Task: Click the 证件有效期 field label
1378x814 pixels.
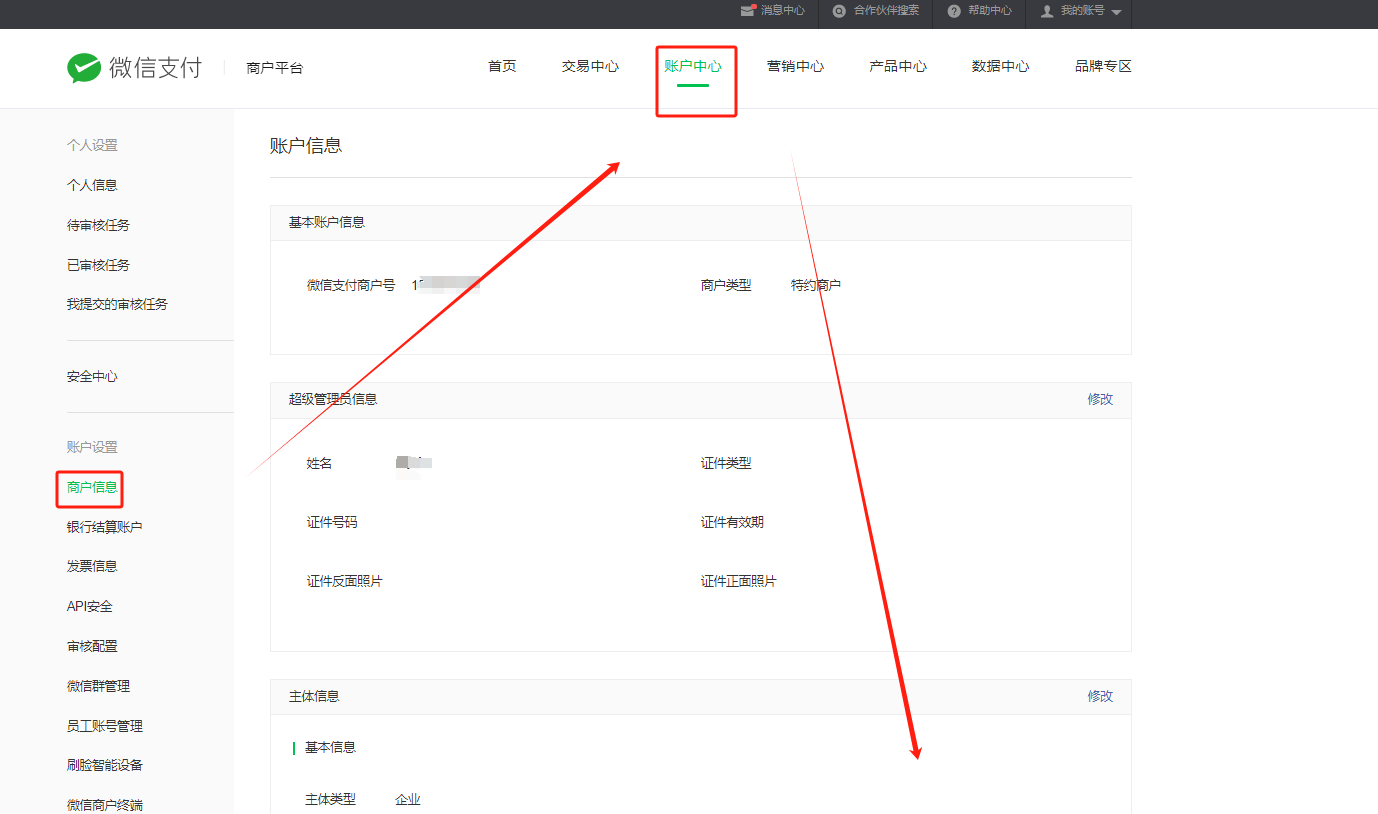Action: [x=732, y=522]
